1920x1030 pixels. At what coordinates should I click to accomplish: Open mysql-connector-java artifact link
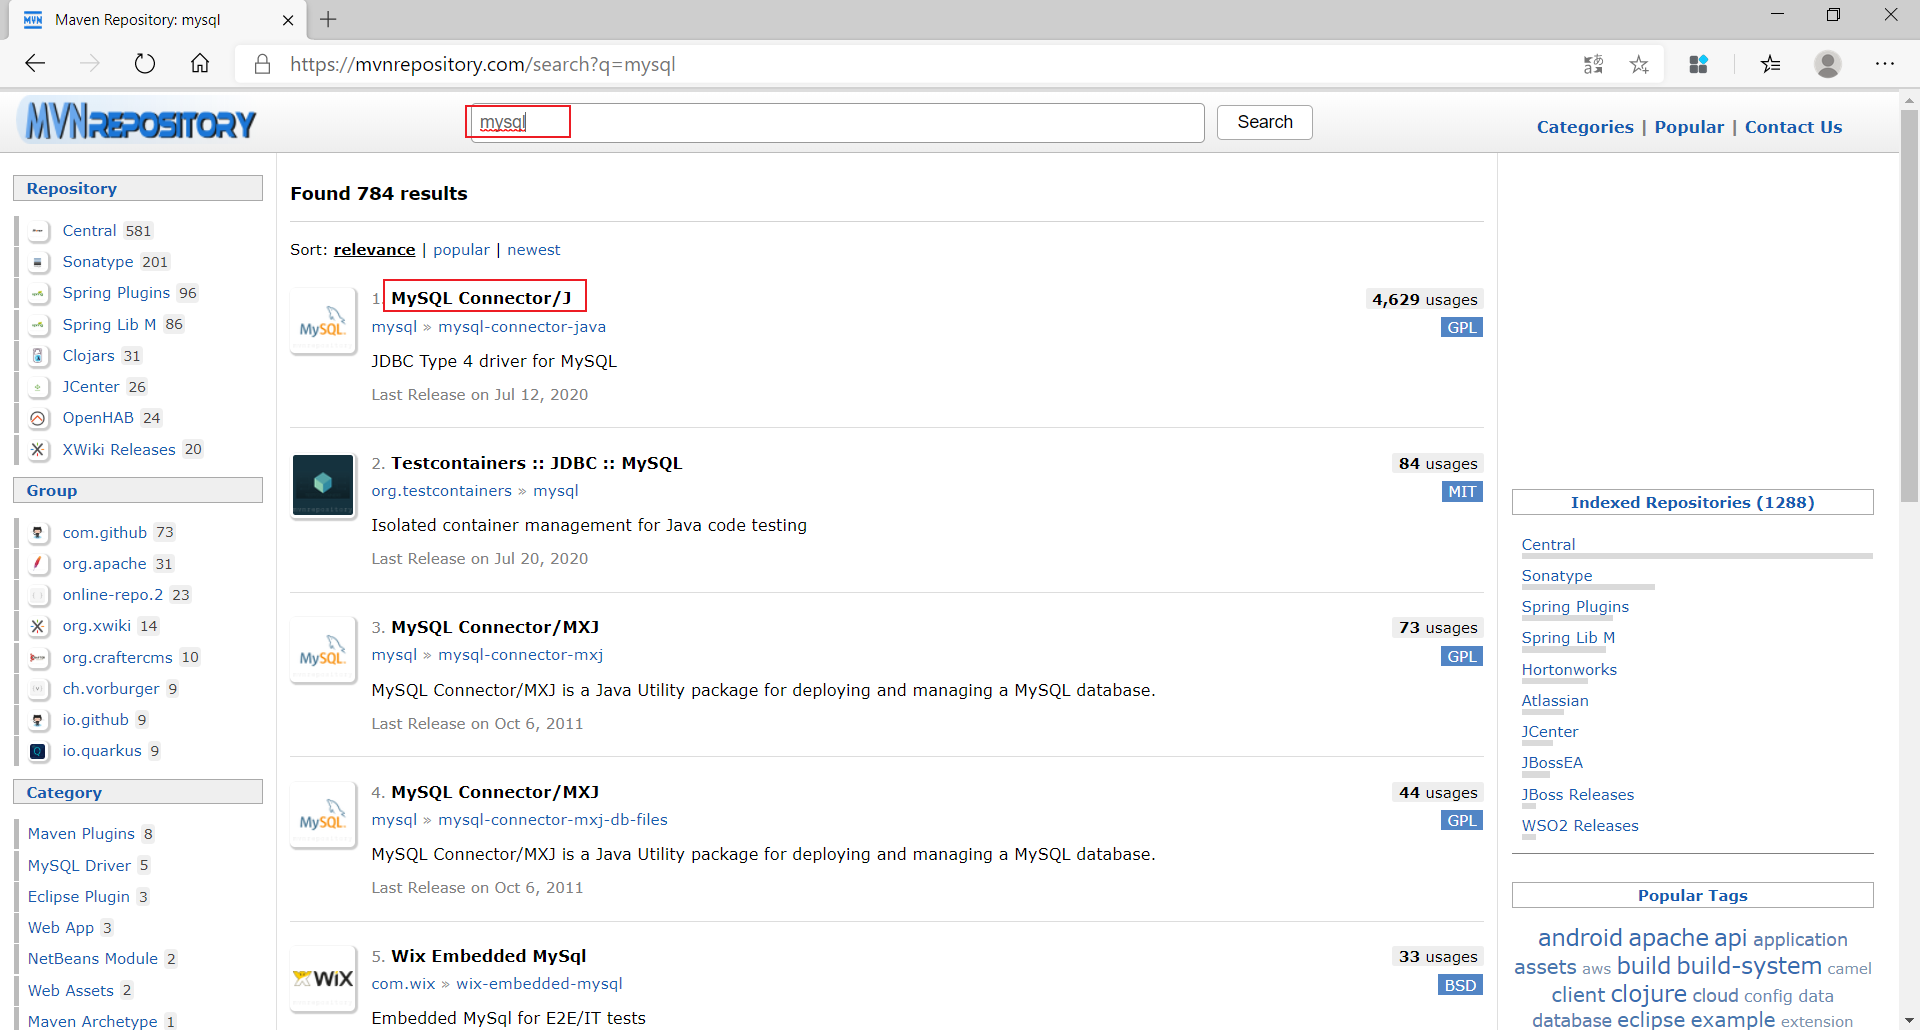coord(522,327)
